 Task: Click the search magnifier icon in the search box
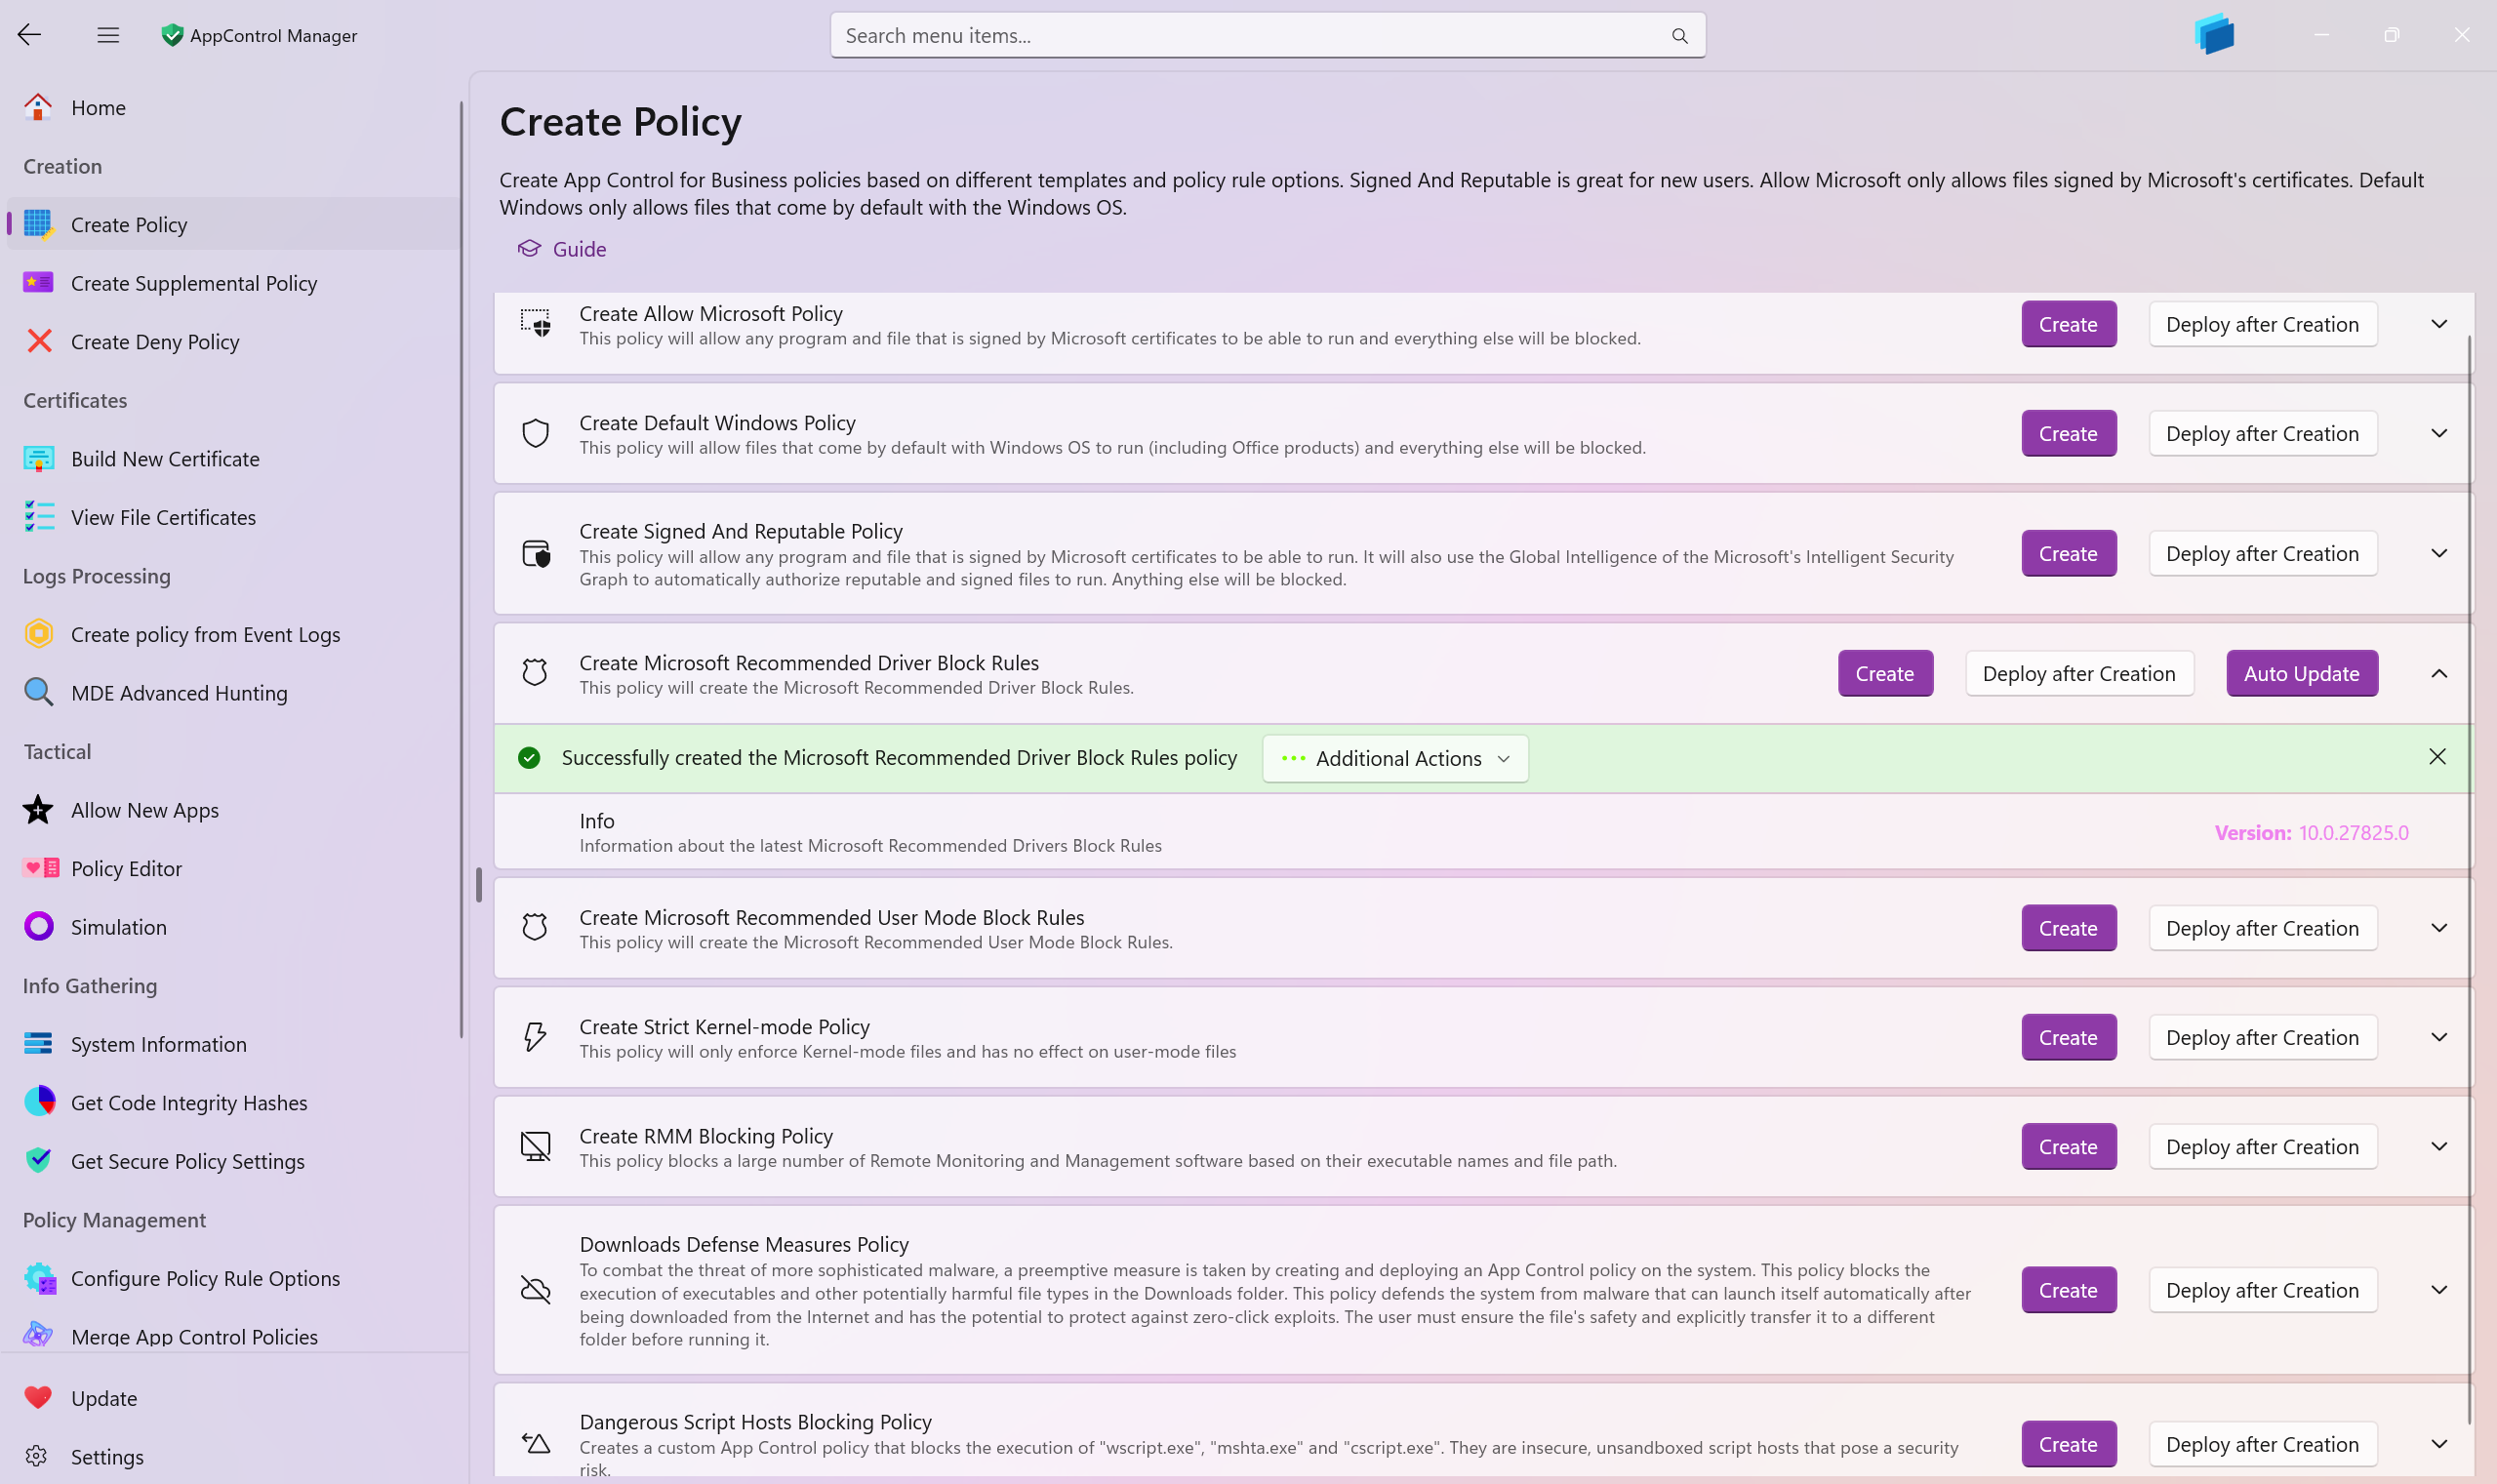(1679, 36)
